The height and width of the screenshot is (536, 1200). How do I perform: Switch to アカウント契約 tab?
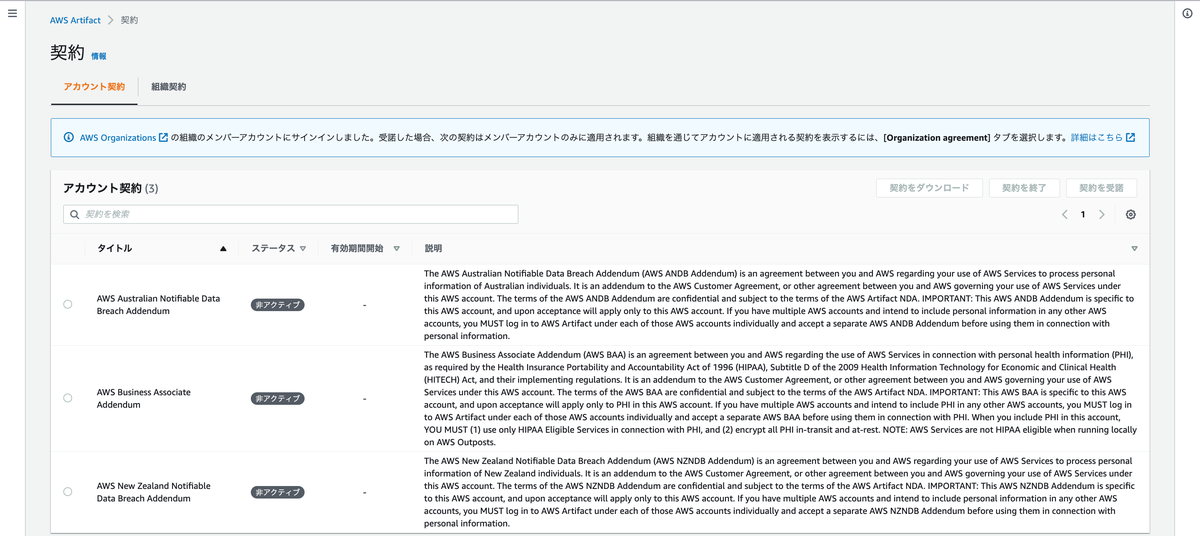point(94,87)
